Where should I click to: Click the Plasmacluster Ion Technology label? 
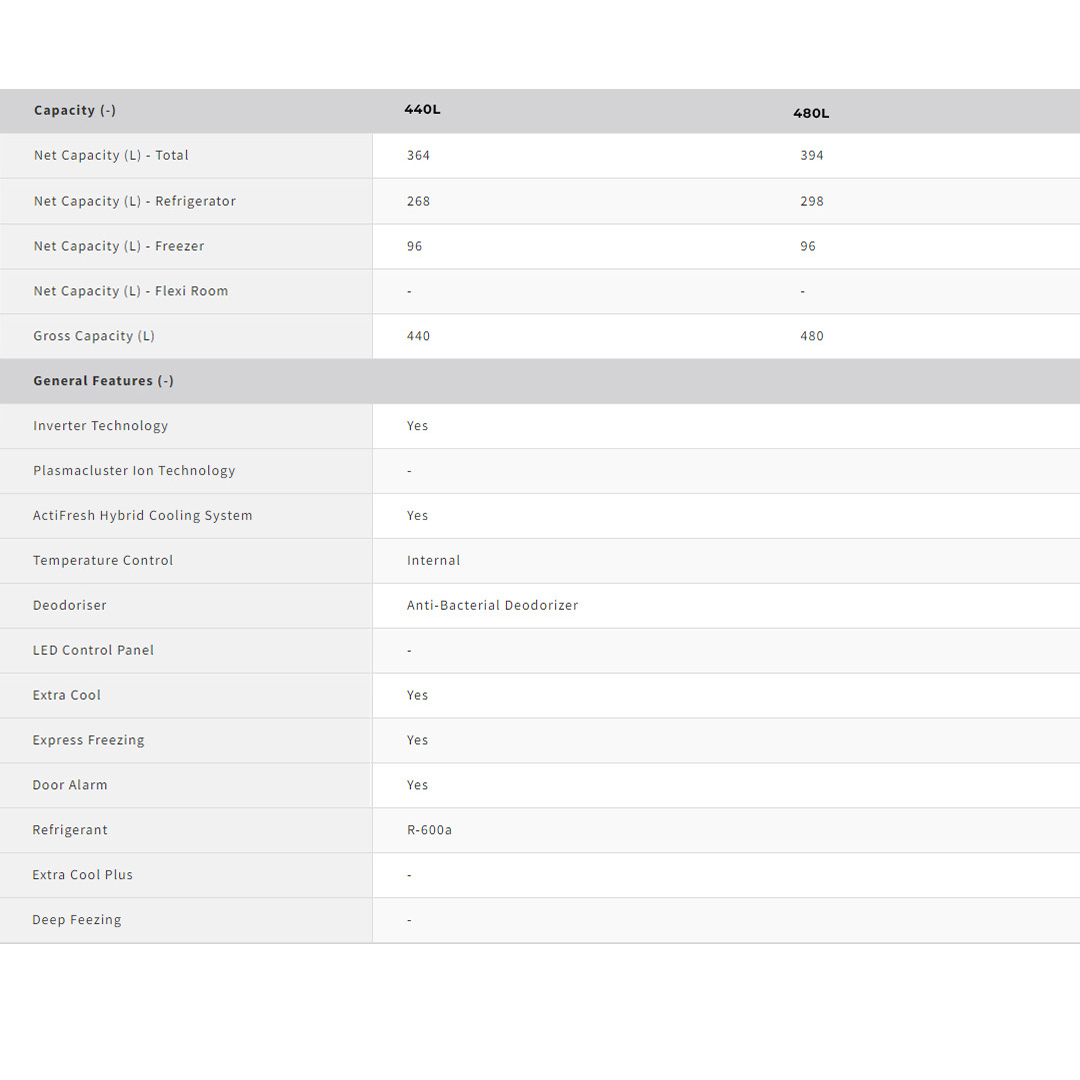134,471
